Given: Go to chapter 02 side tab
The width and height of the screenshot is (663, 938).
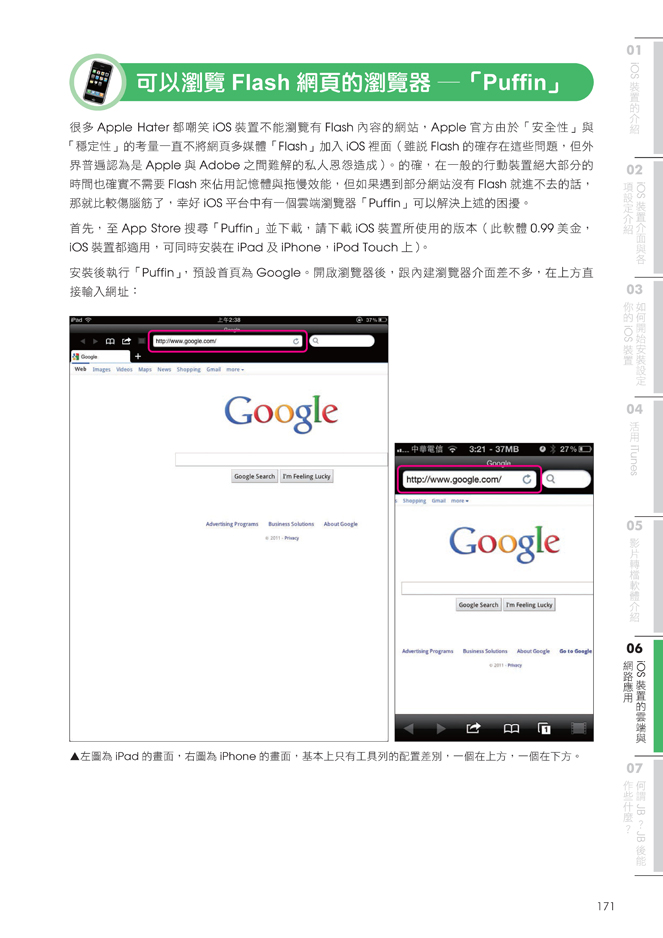Looking at the screenshot, I should 642,217.
